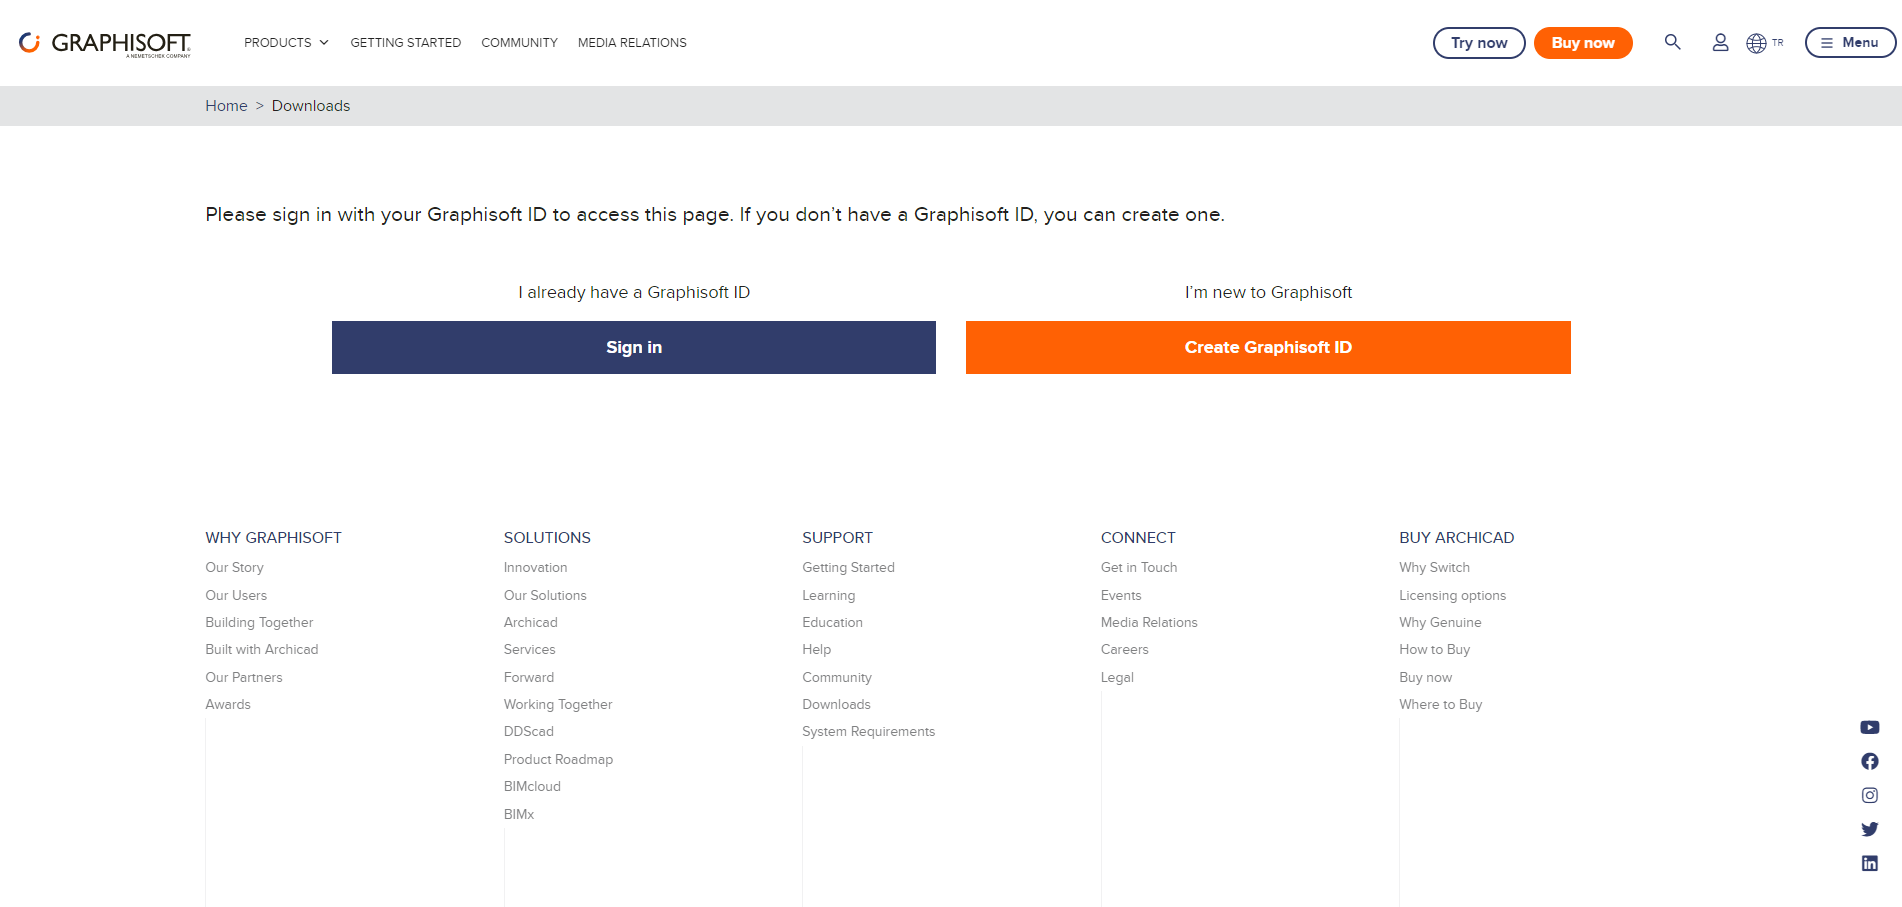Screen dimensions: 1902x907
Task: Click the orange Buy now button
Action: [1583, 43]
